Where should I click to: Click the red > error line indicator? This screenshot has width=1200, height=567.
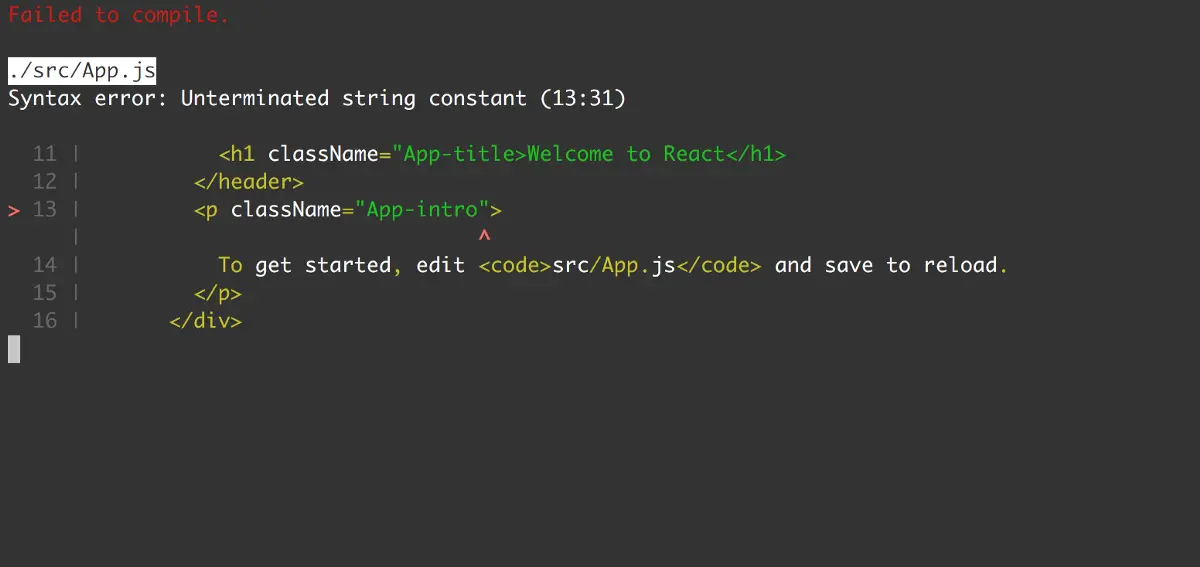click(14, 210)
